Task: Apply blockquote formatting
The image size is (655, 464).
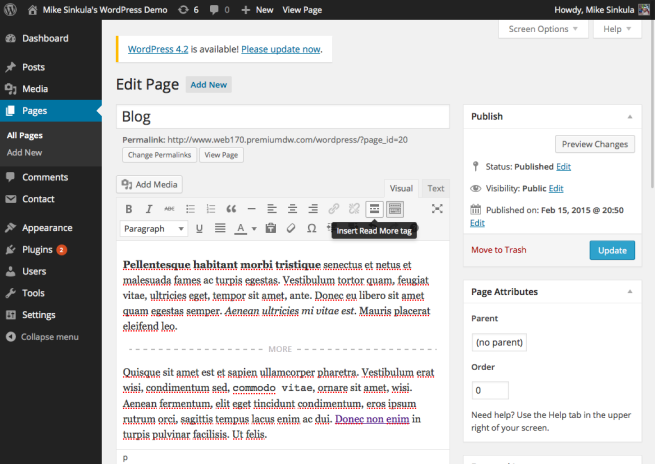Action: pos(231,209)
